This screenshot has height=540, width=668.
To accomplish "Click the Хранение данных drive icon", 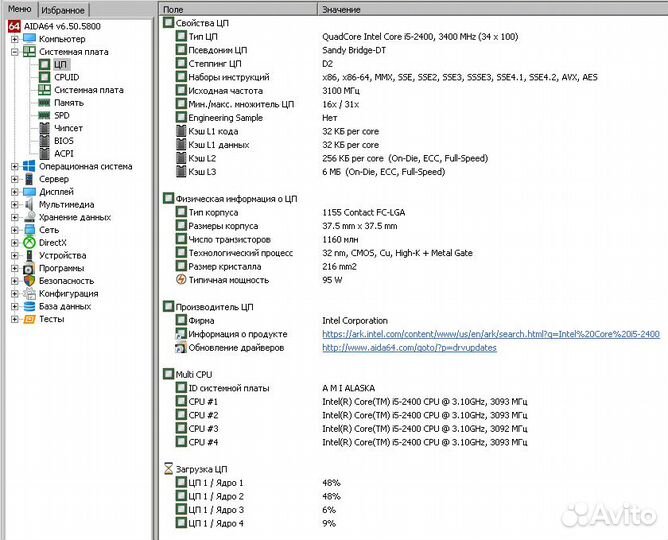I will tap(29, 217).
